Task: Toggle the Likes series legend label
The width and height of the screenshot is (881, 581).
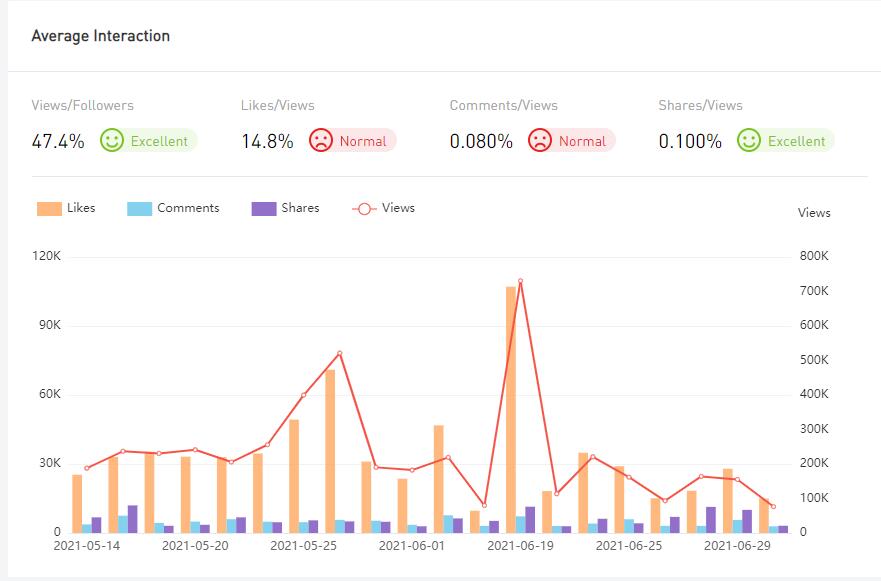Action: pos(81,208)
